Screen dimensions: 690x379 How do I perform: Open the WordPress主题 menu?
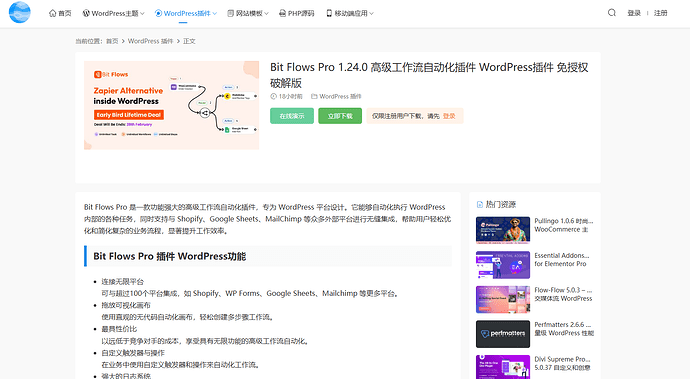pyautogui.click(x=114, y=13)
